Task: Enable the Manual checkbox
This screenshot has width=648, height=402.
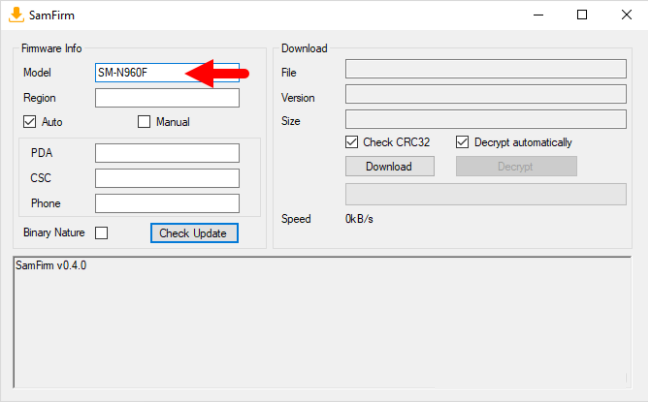Action: point(144,122)
